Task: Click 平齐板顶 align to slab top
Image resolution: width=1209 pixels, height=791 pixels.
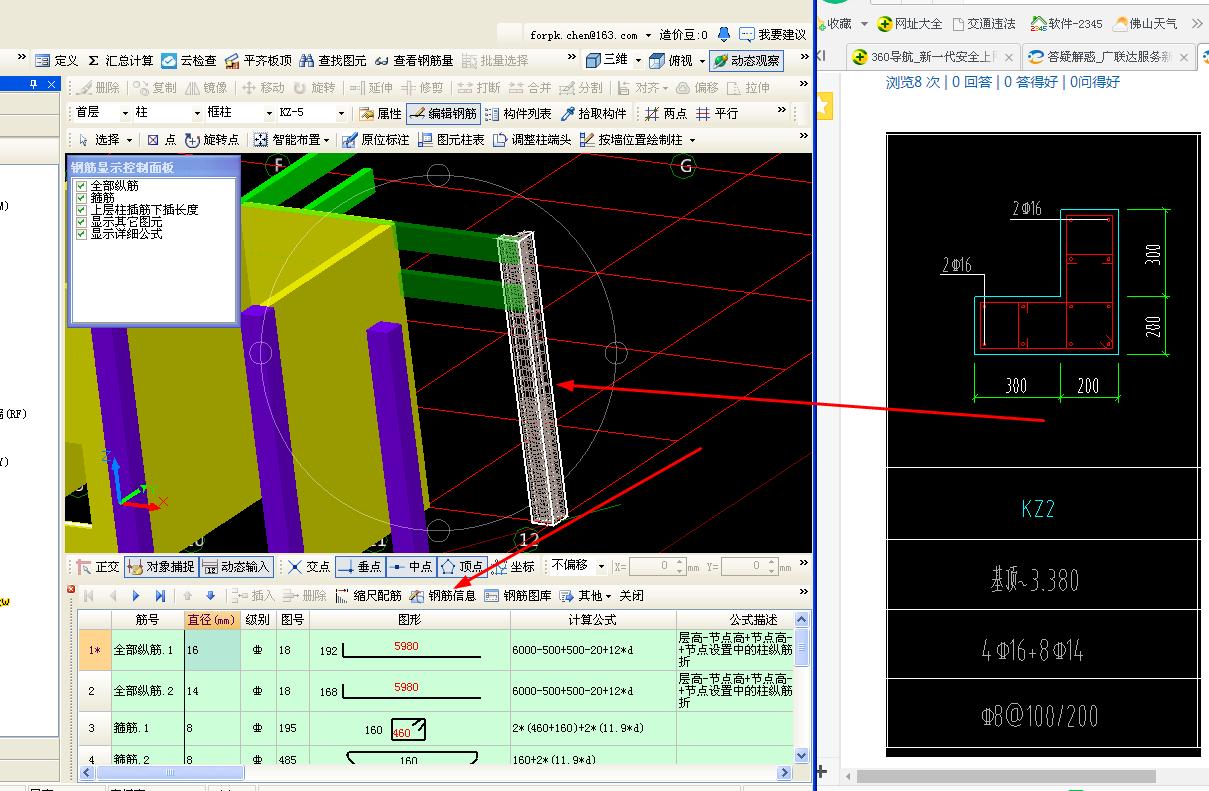Action: point(258,61)
